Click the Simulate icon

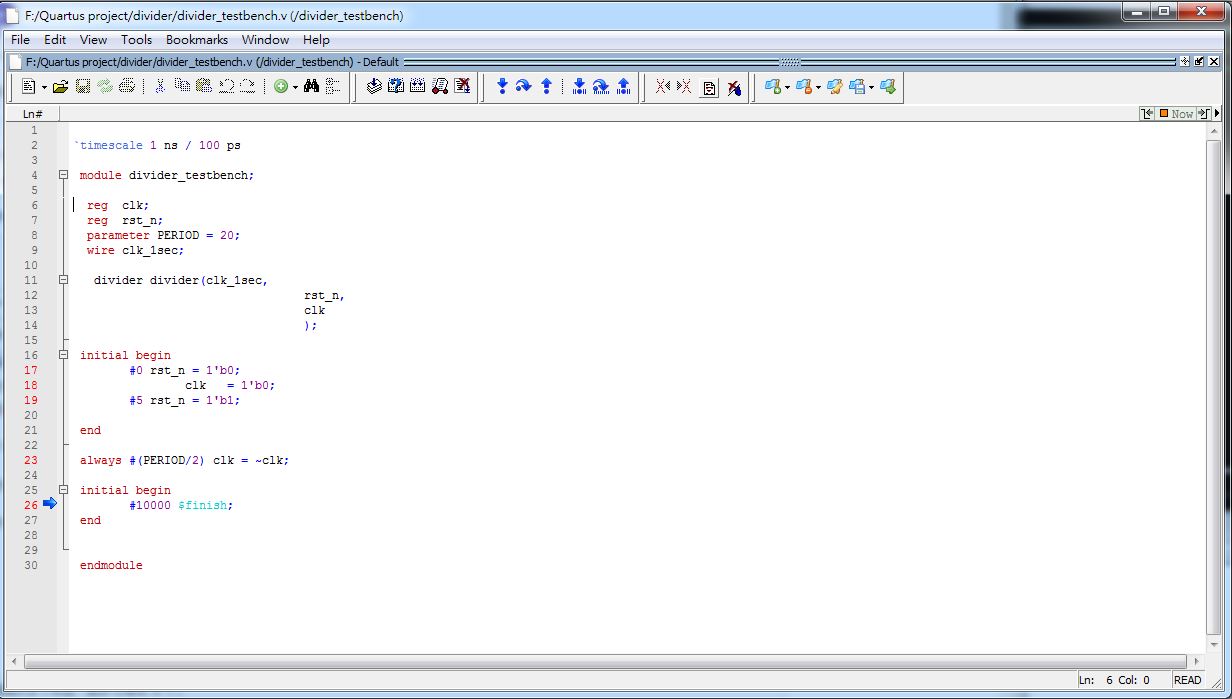pos(418,87)
